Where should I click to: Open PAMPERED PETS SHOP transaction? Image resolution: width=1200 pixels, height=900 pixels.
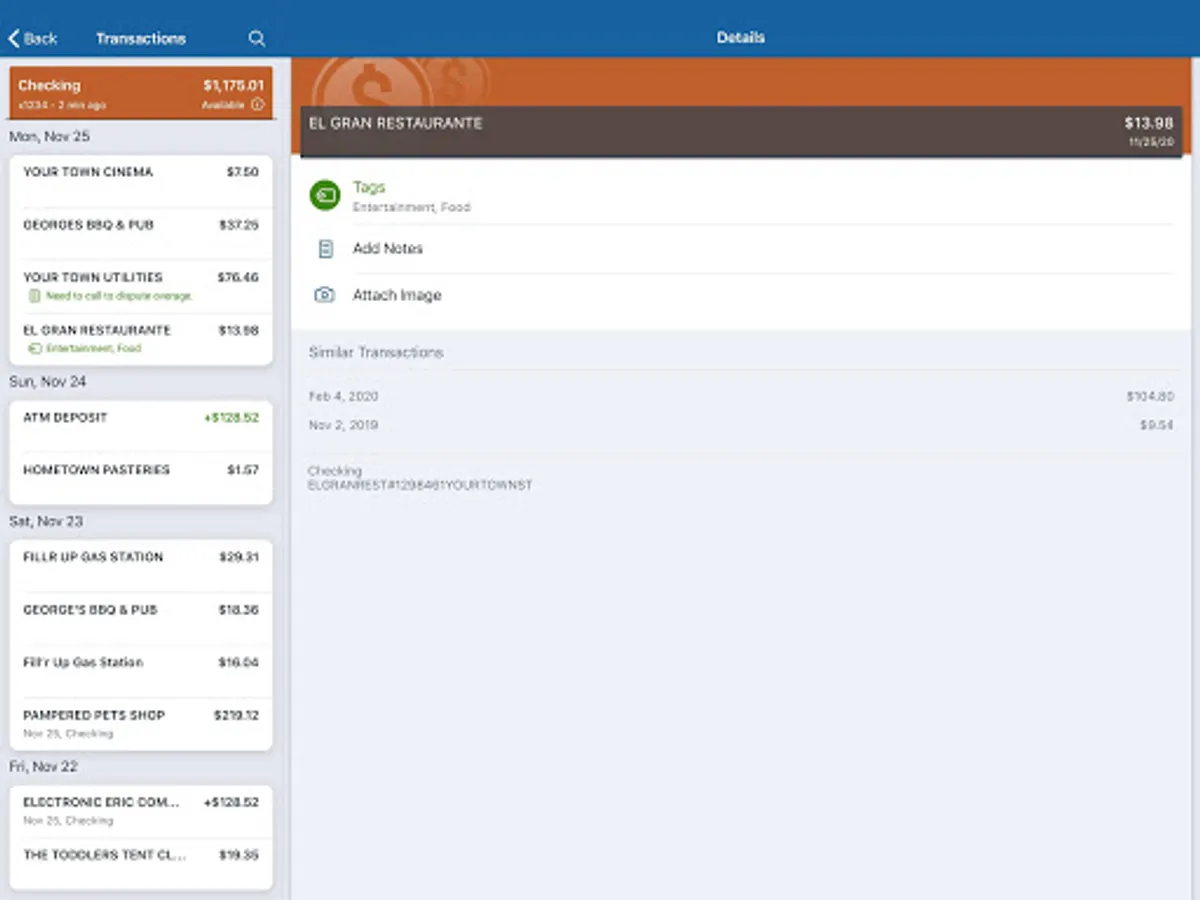141,723
